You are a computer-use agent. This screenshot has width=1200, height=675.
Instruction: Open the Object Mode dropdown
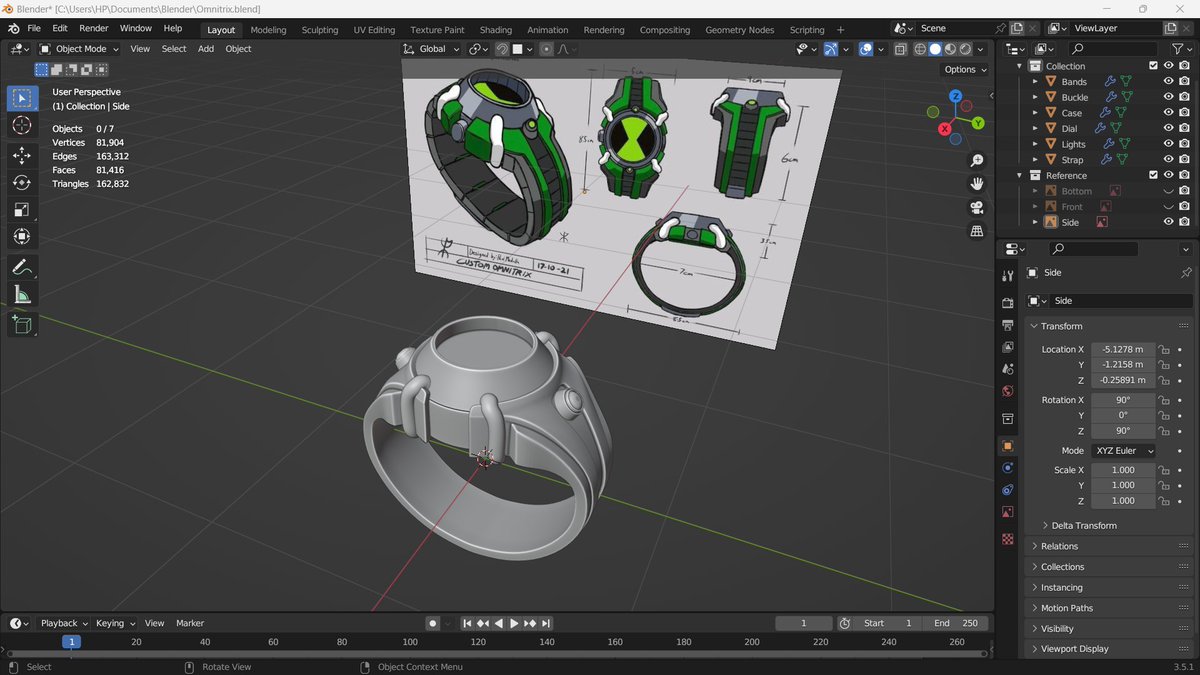[80, 49]
